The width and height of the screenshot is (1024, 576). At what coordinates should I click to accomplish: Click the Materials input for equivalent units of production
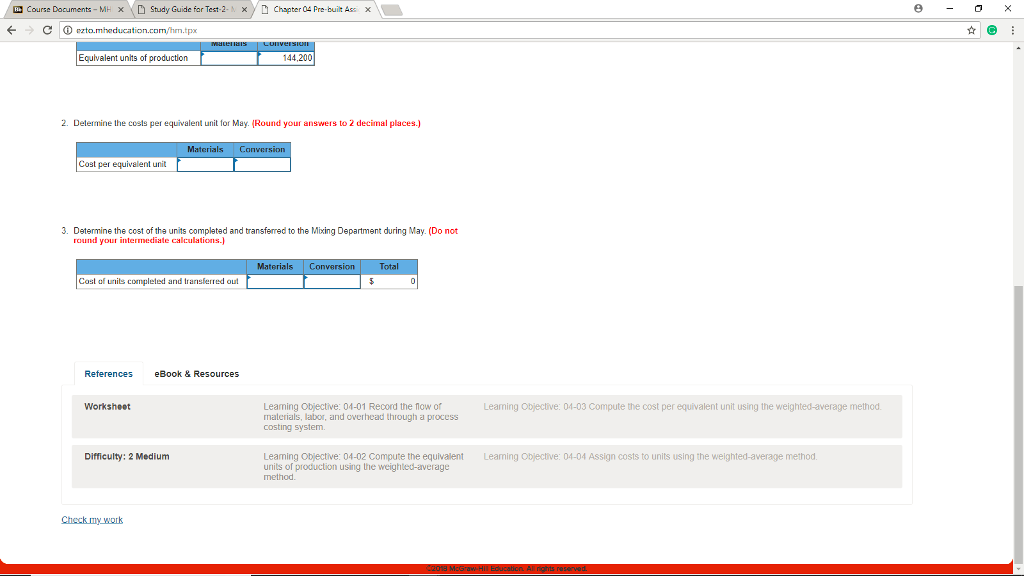[229, 57]
